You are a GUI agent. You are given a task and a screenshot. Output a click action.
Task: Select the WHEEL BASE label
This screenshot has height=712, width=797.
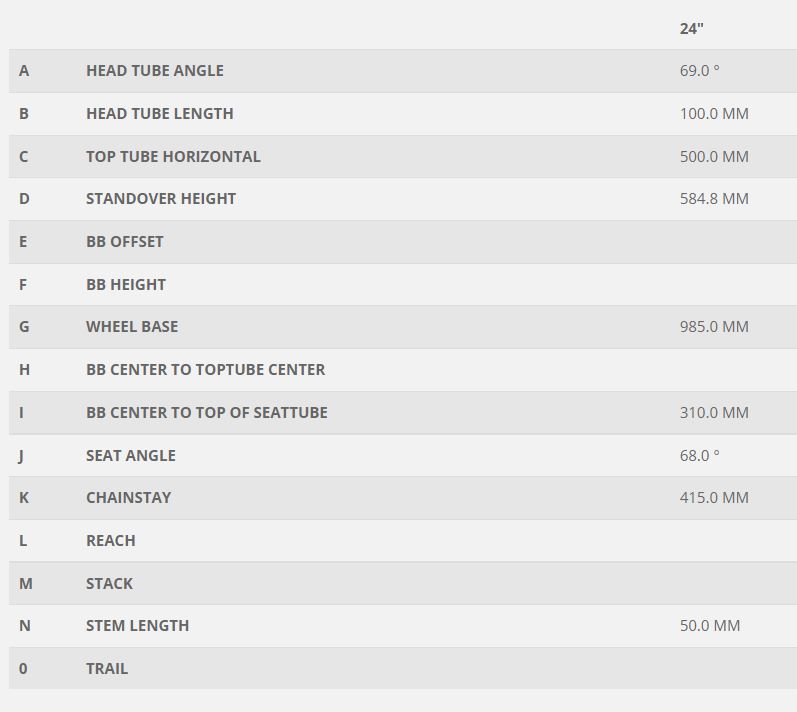pos(132,327)
